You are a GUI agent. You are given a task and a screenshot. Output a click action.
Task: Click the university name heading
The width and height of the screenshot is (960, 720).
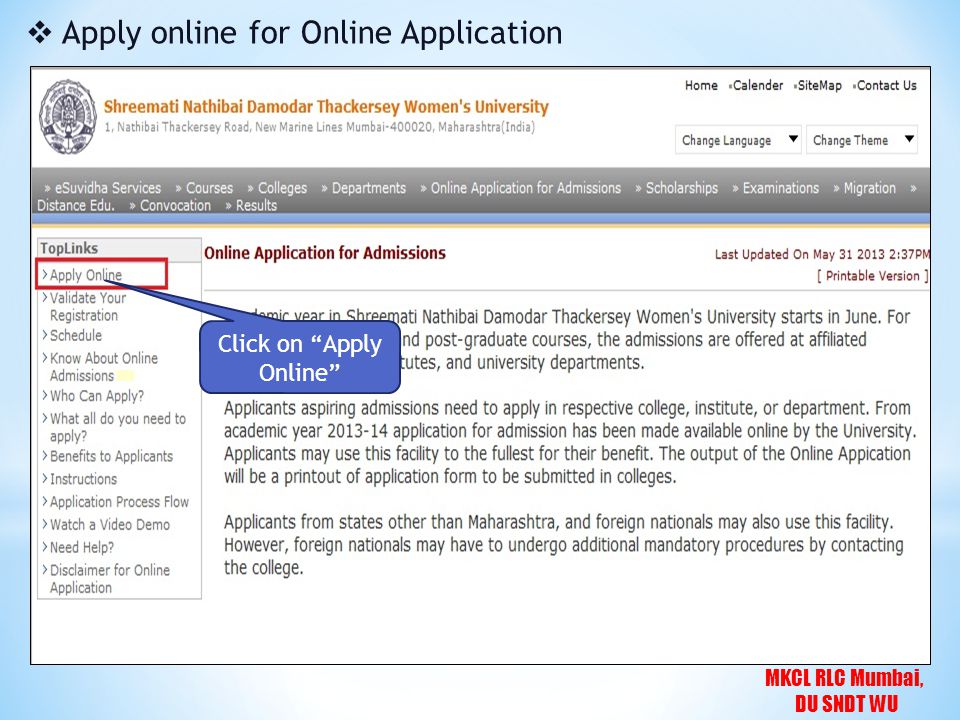(x=326, y=107)
